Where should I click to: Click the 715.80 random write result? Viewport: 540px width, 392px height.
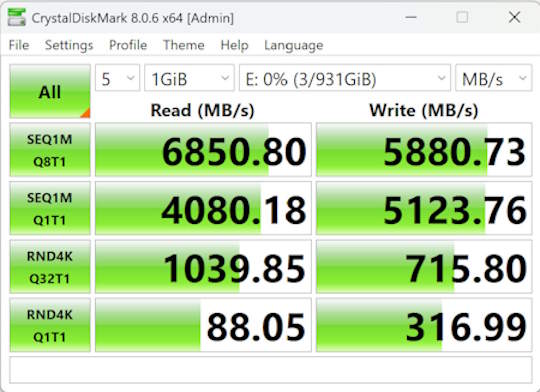(x=424, y=267)
